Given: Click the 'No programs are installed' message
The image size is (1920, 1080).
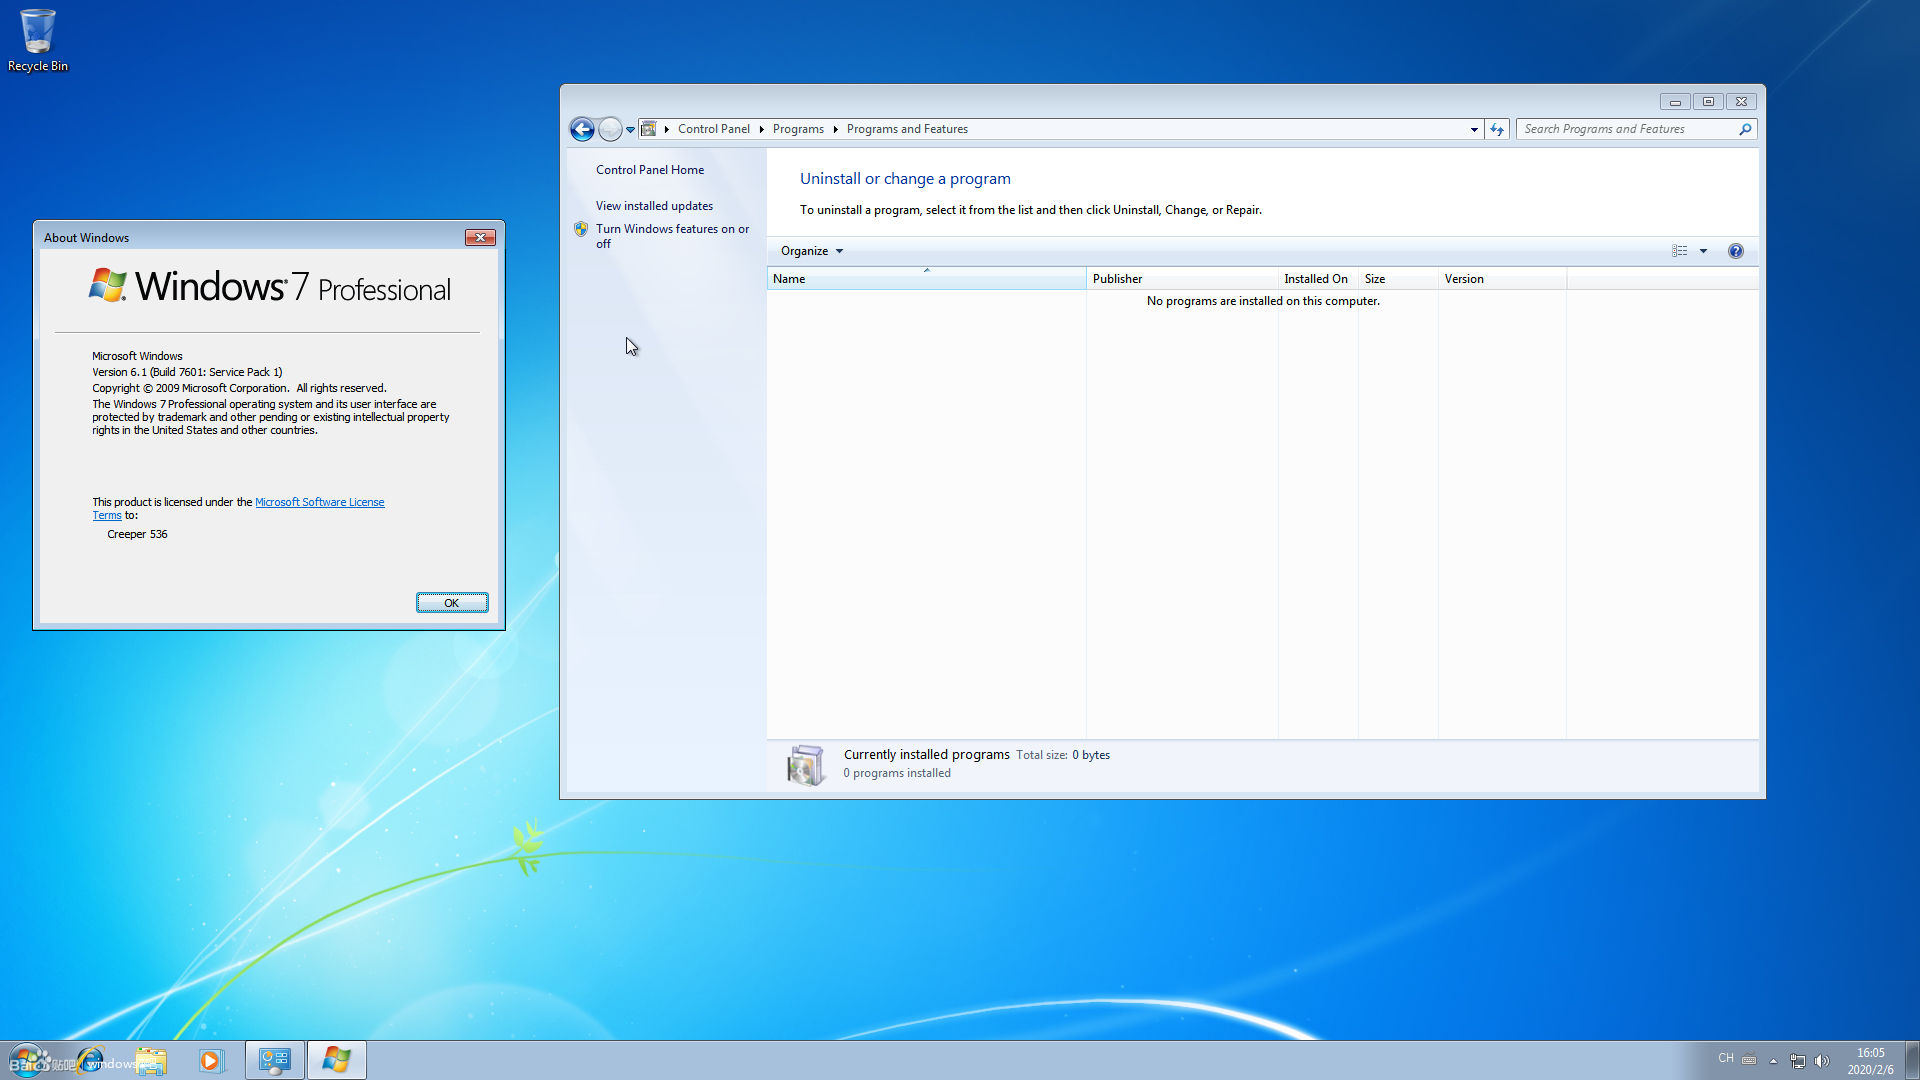Looking at the screenshot, I should pyautogui.click(x=1263, y=301).
